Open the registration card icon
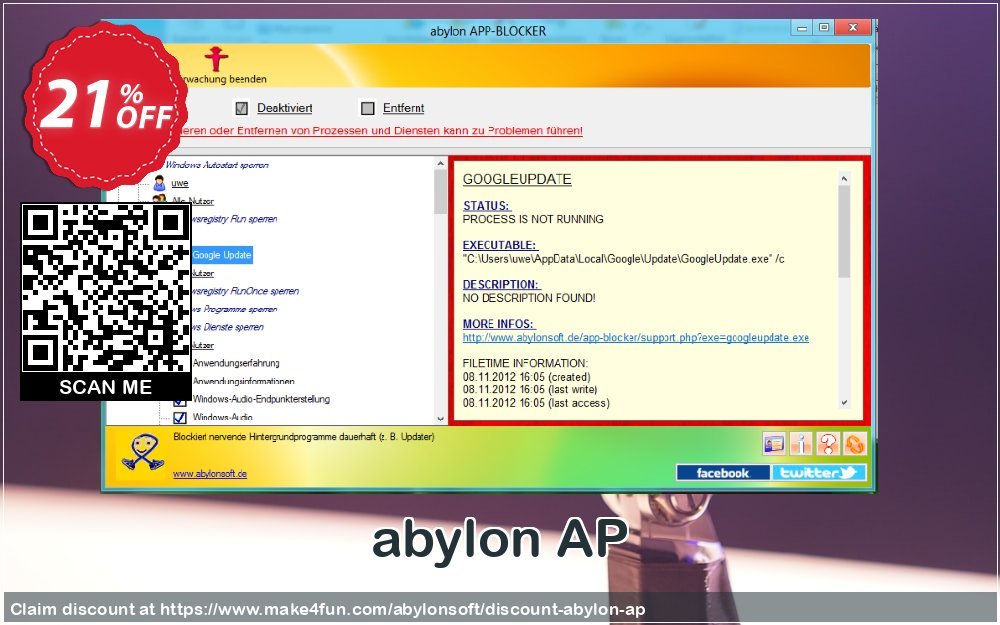This screenshot has width=1000, height=625. click(774, 443)
